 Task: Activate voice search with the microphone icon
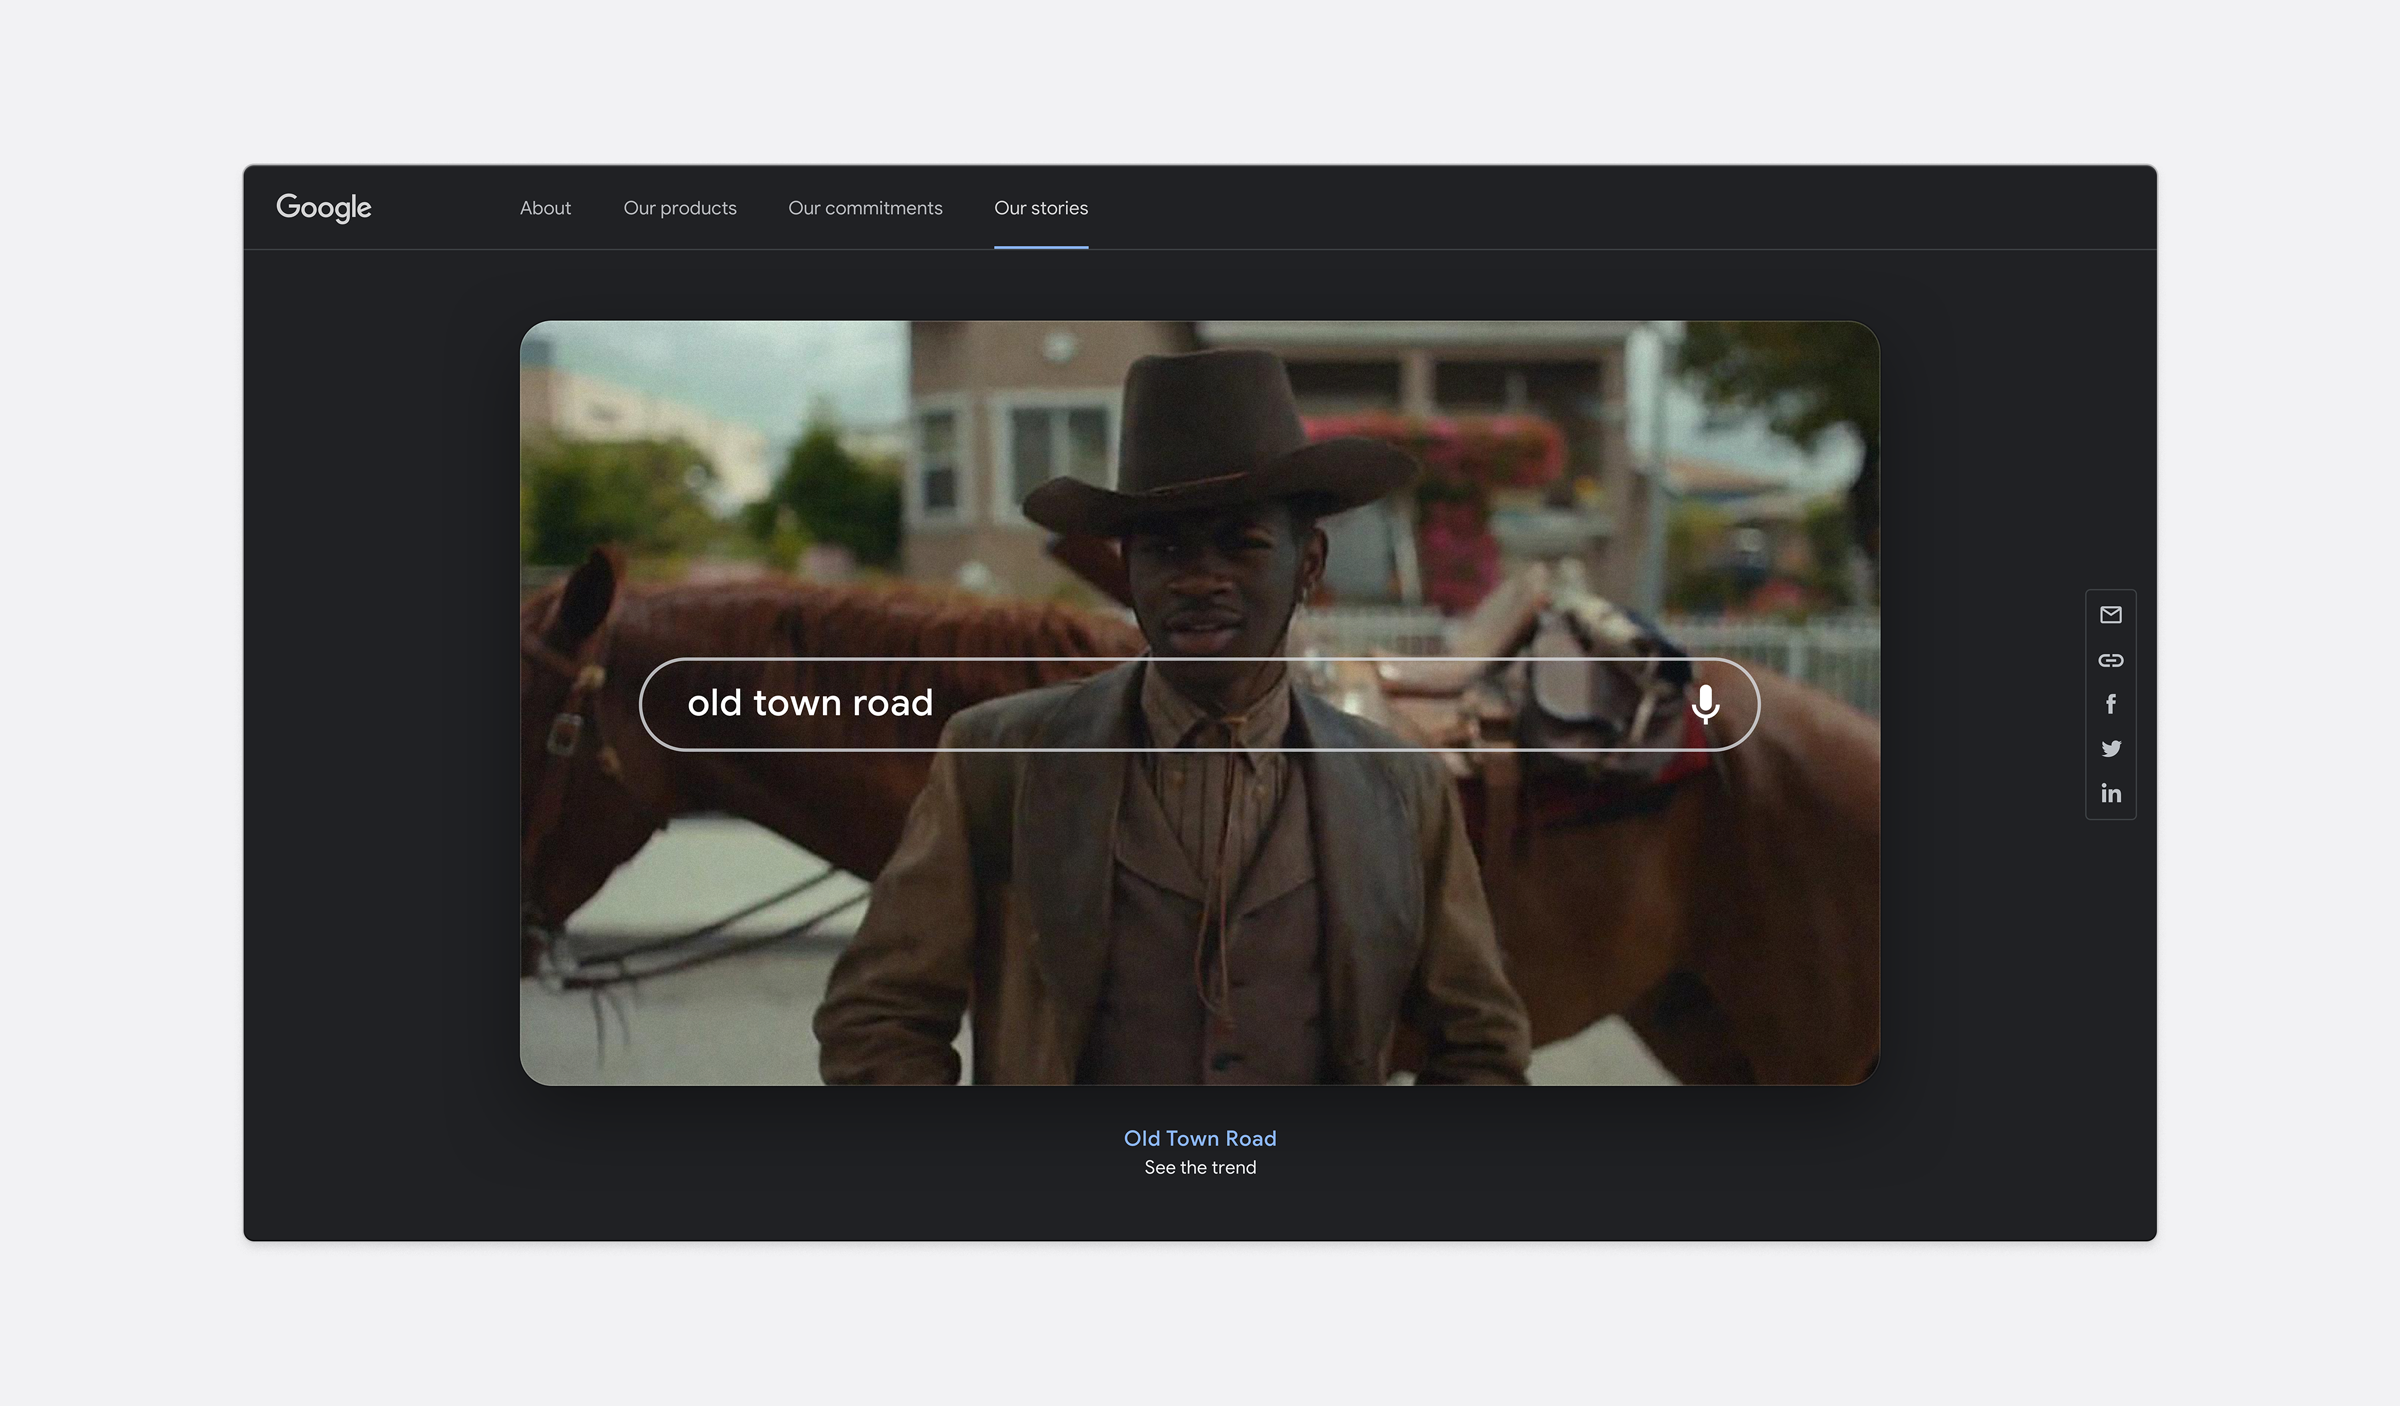[x=1705, y=704]
